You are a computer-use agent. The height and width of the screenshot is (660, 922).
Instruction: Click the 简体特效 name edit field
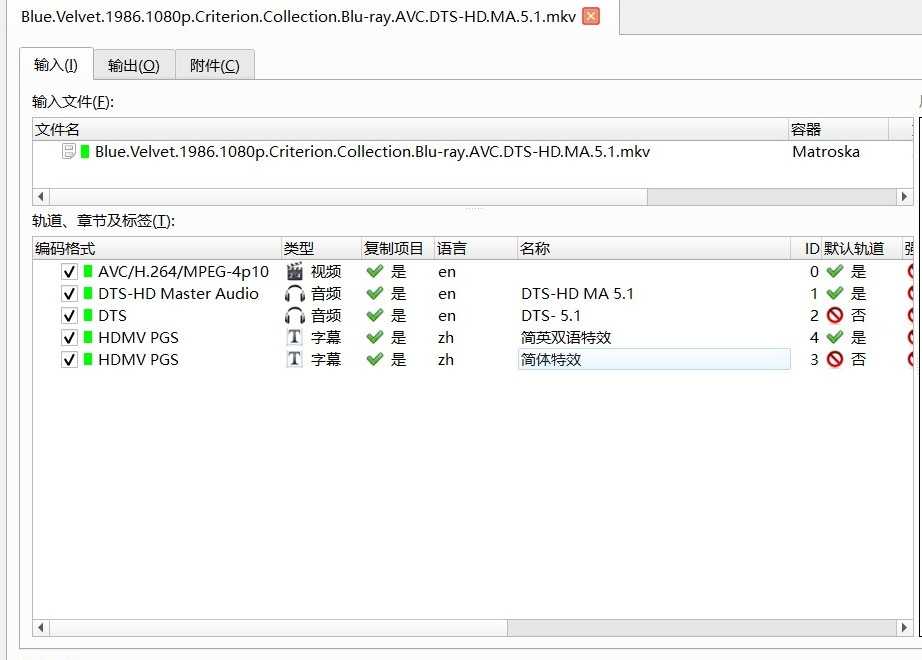click(654, 359)
